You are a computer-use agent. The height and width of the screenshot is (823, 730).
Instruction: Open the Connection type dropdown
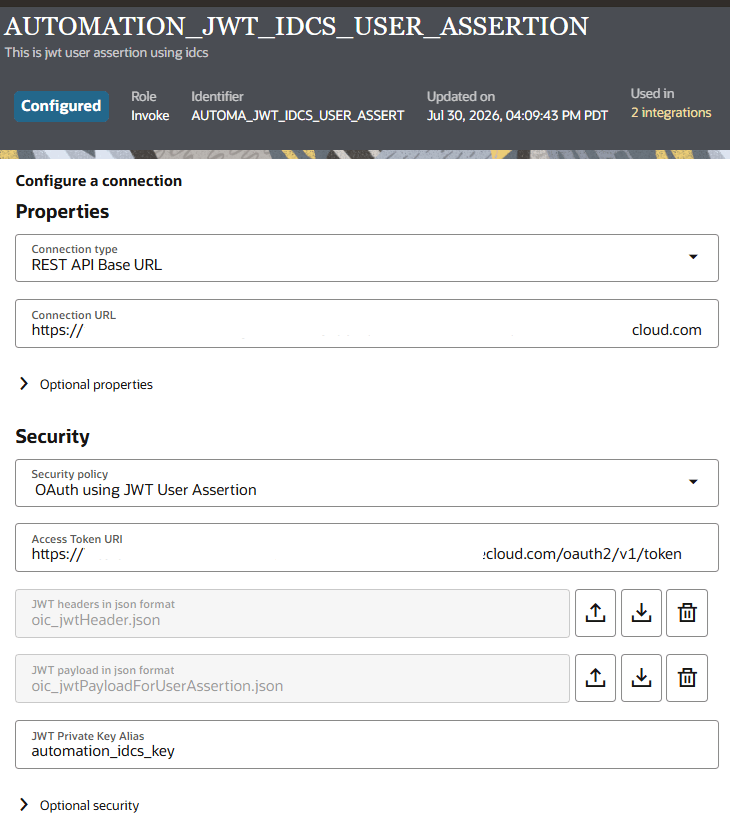367,258
